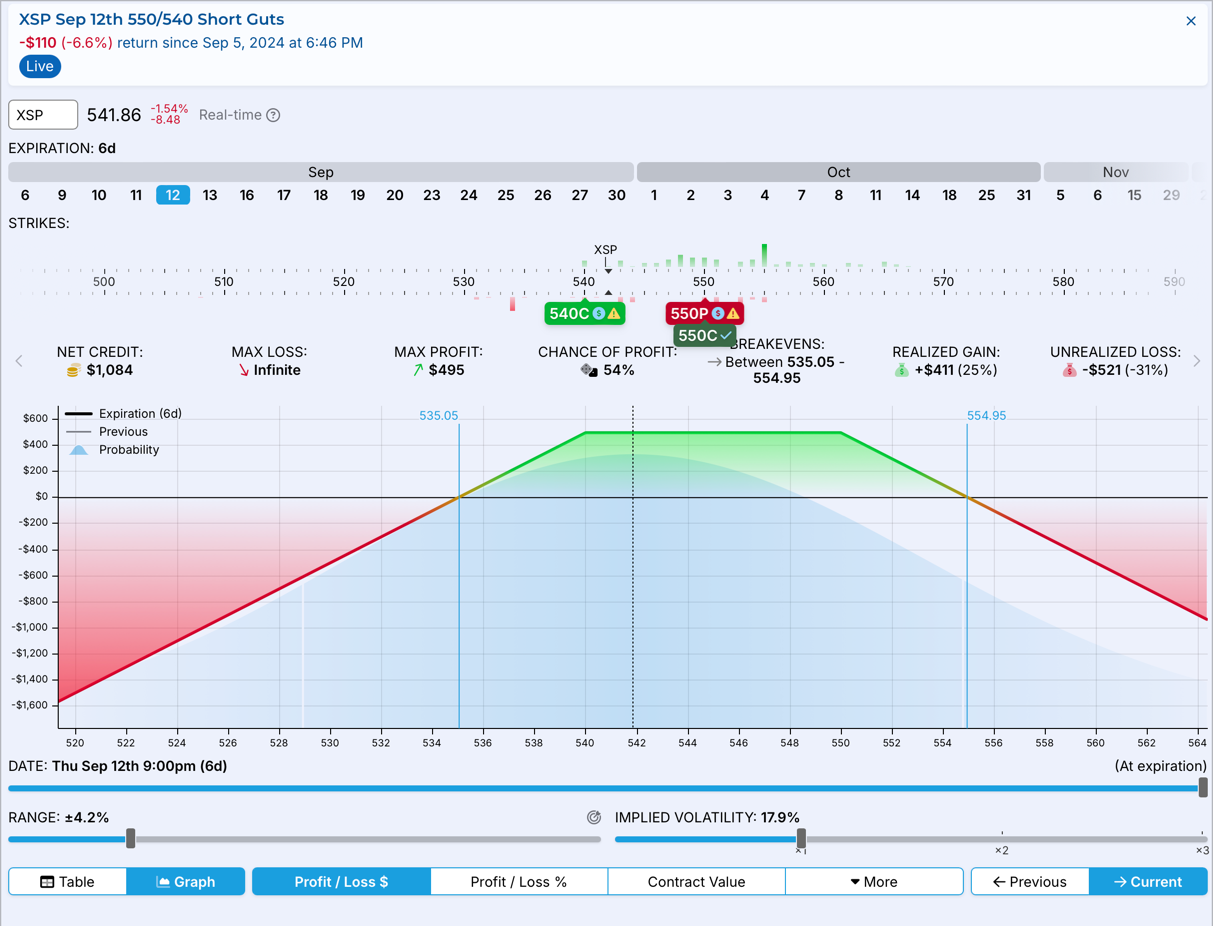This screenshot has width=1213, height=926.
Task: Show Profit / Loss % mode
Action: pyautogui.click(x=519, y=882)
